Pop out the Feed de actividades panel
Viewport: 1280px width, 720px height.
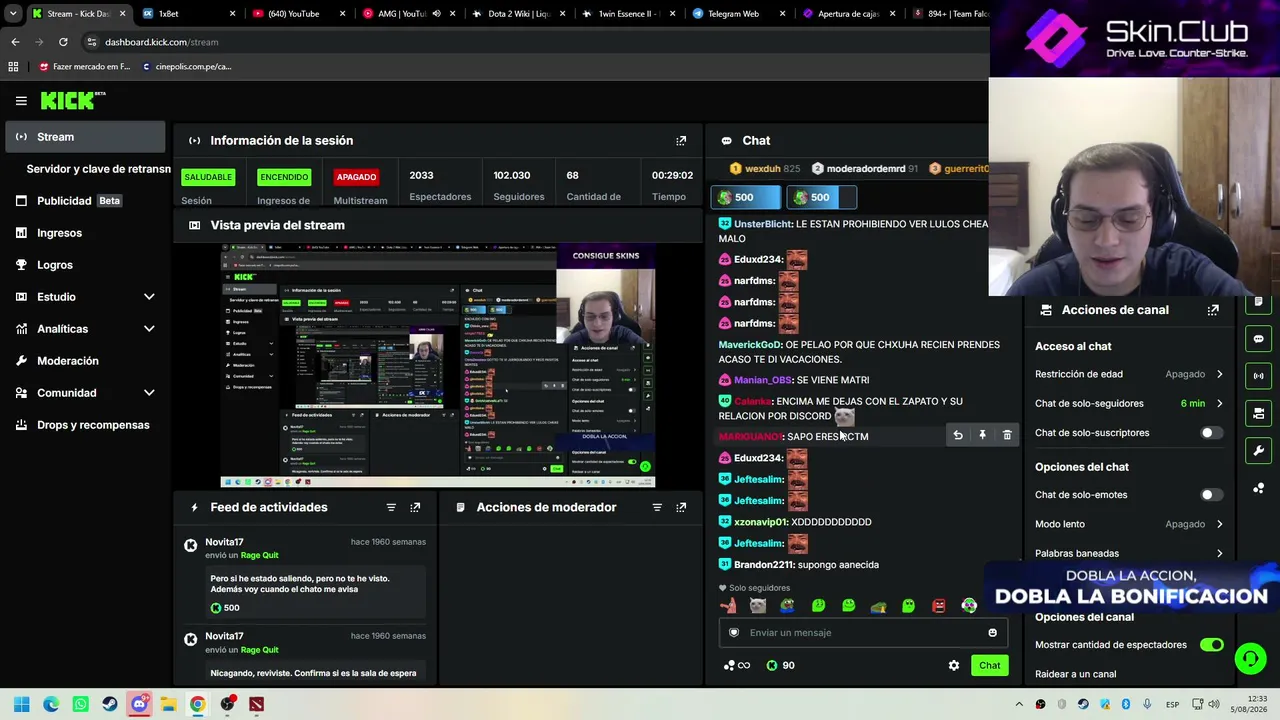415,507
